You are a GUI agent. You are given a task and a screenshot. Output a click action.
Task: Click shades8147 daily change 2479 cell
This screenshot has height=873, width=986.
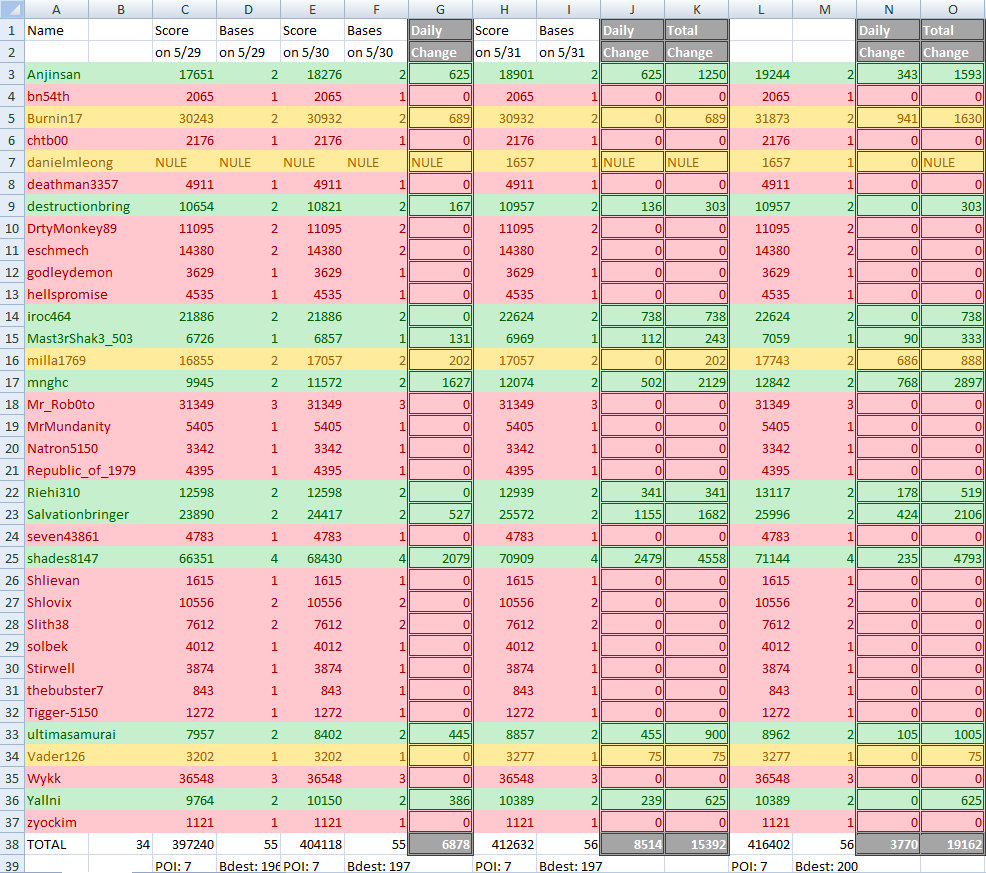632,559
